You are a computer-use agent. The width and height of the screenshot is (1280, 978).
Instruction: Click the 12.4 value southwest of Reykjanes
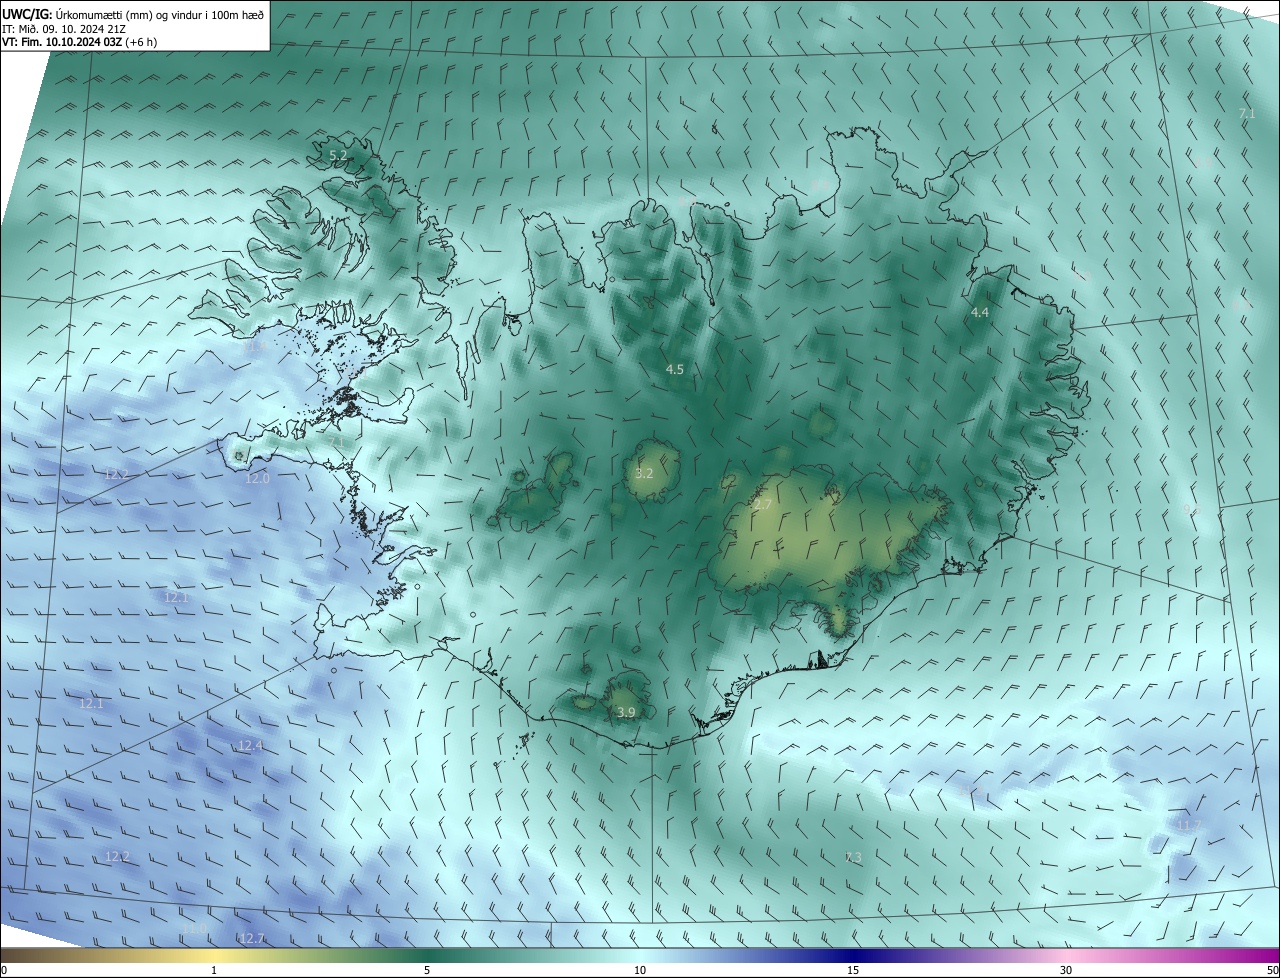click(250, 746)
